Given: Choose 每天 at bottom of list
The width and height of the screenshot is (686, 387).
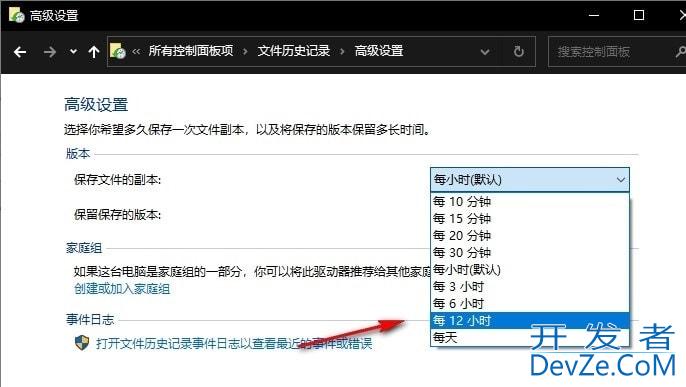Looking at the screenshot, I should pos(530,338).
